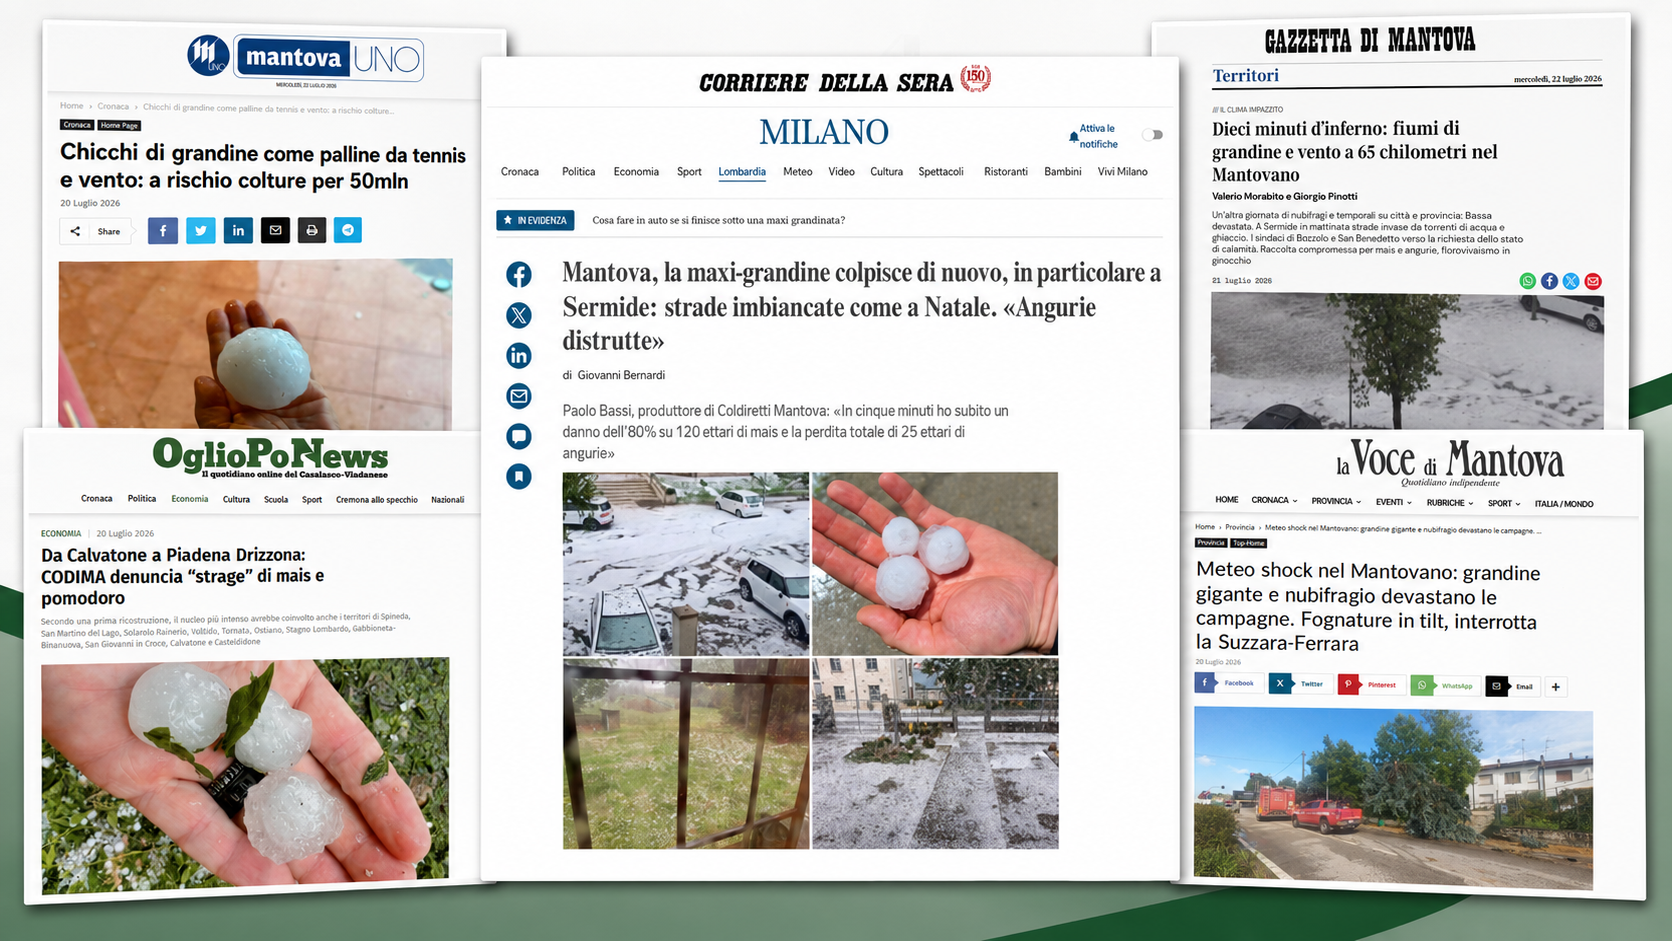Image resolution: width=1672 pixels, height=941 pixels.
Task: Share on Twitter in MantovaUno article
Action: click(201, 230)
